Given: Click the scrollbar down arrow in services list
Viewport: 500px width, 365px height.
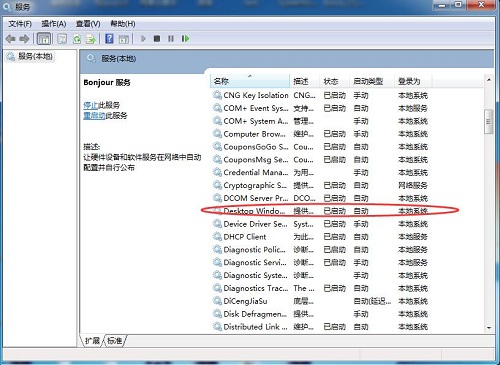Looking at the screenshot, I should pyautogui.click(x=489, y=328).
